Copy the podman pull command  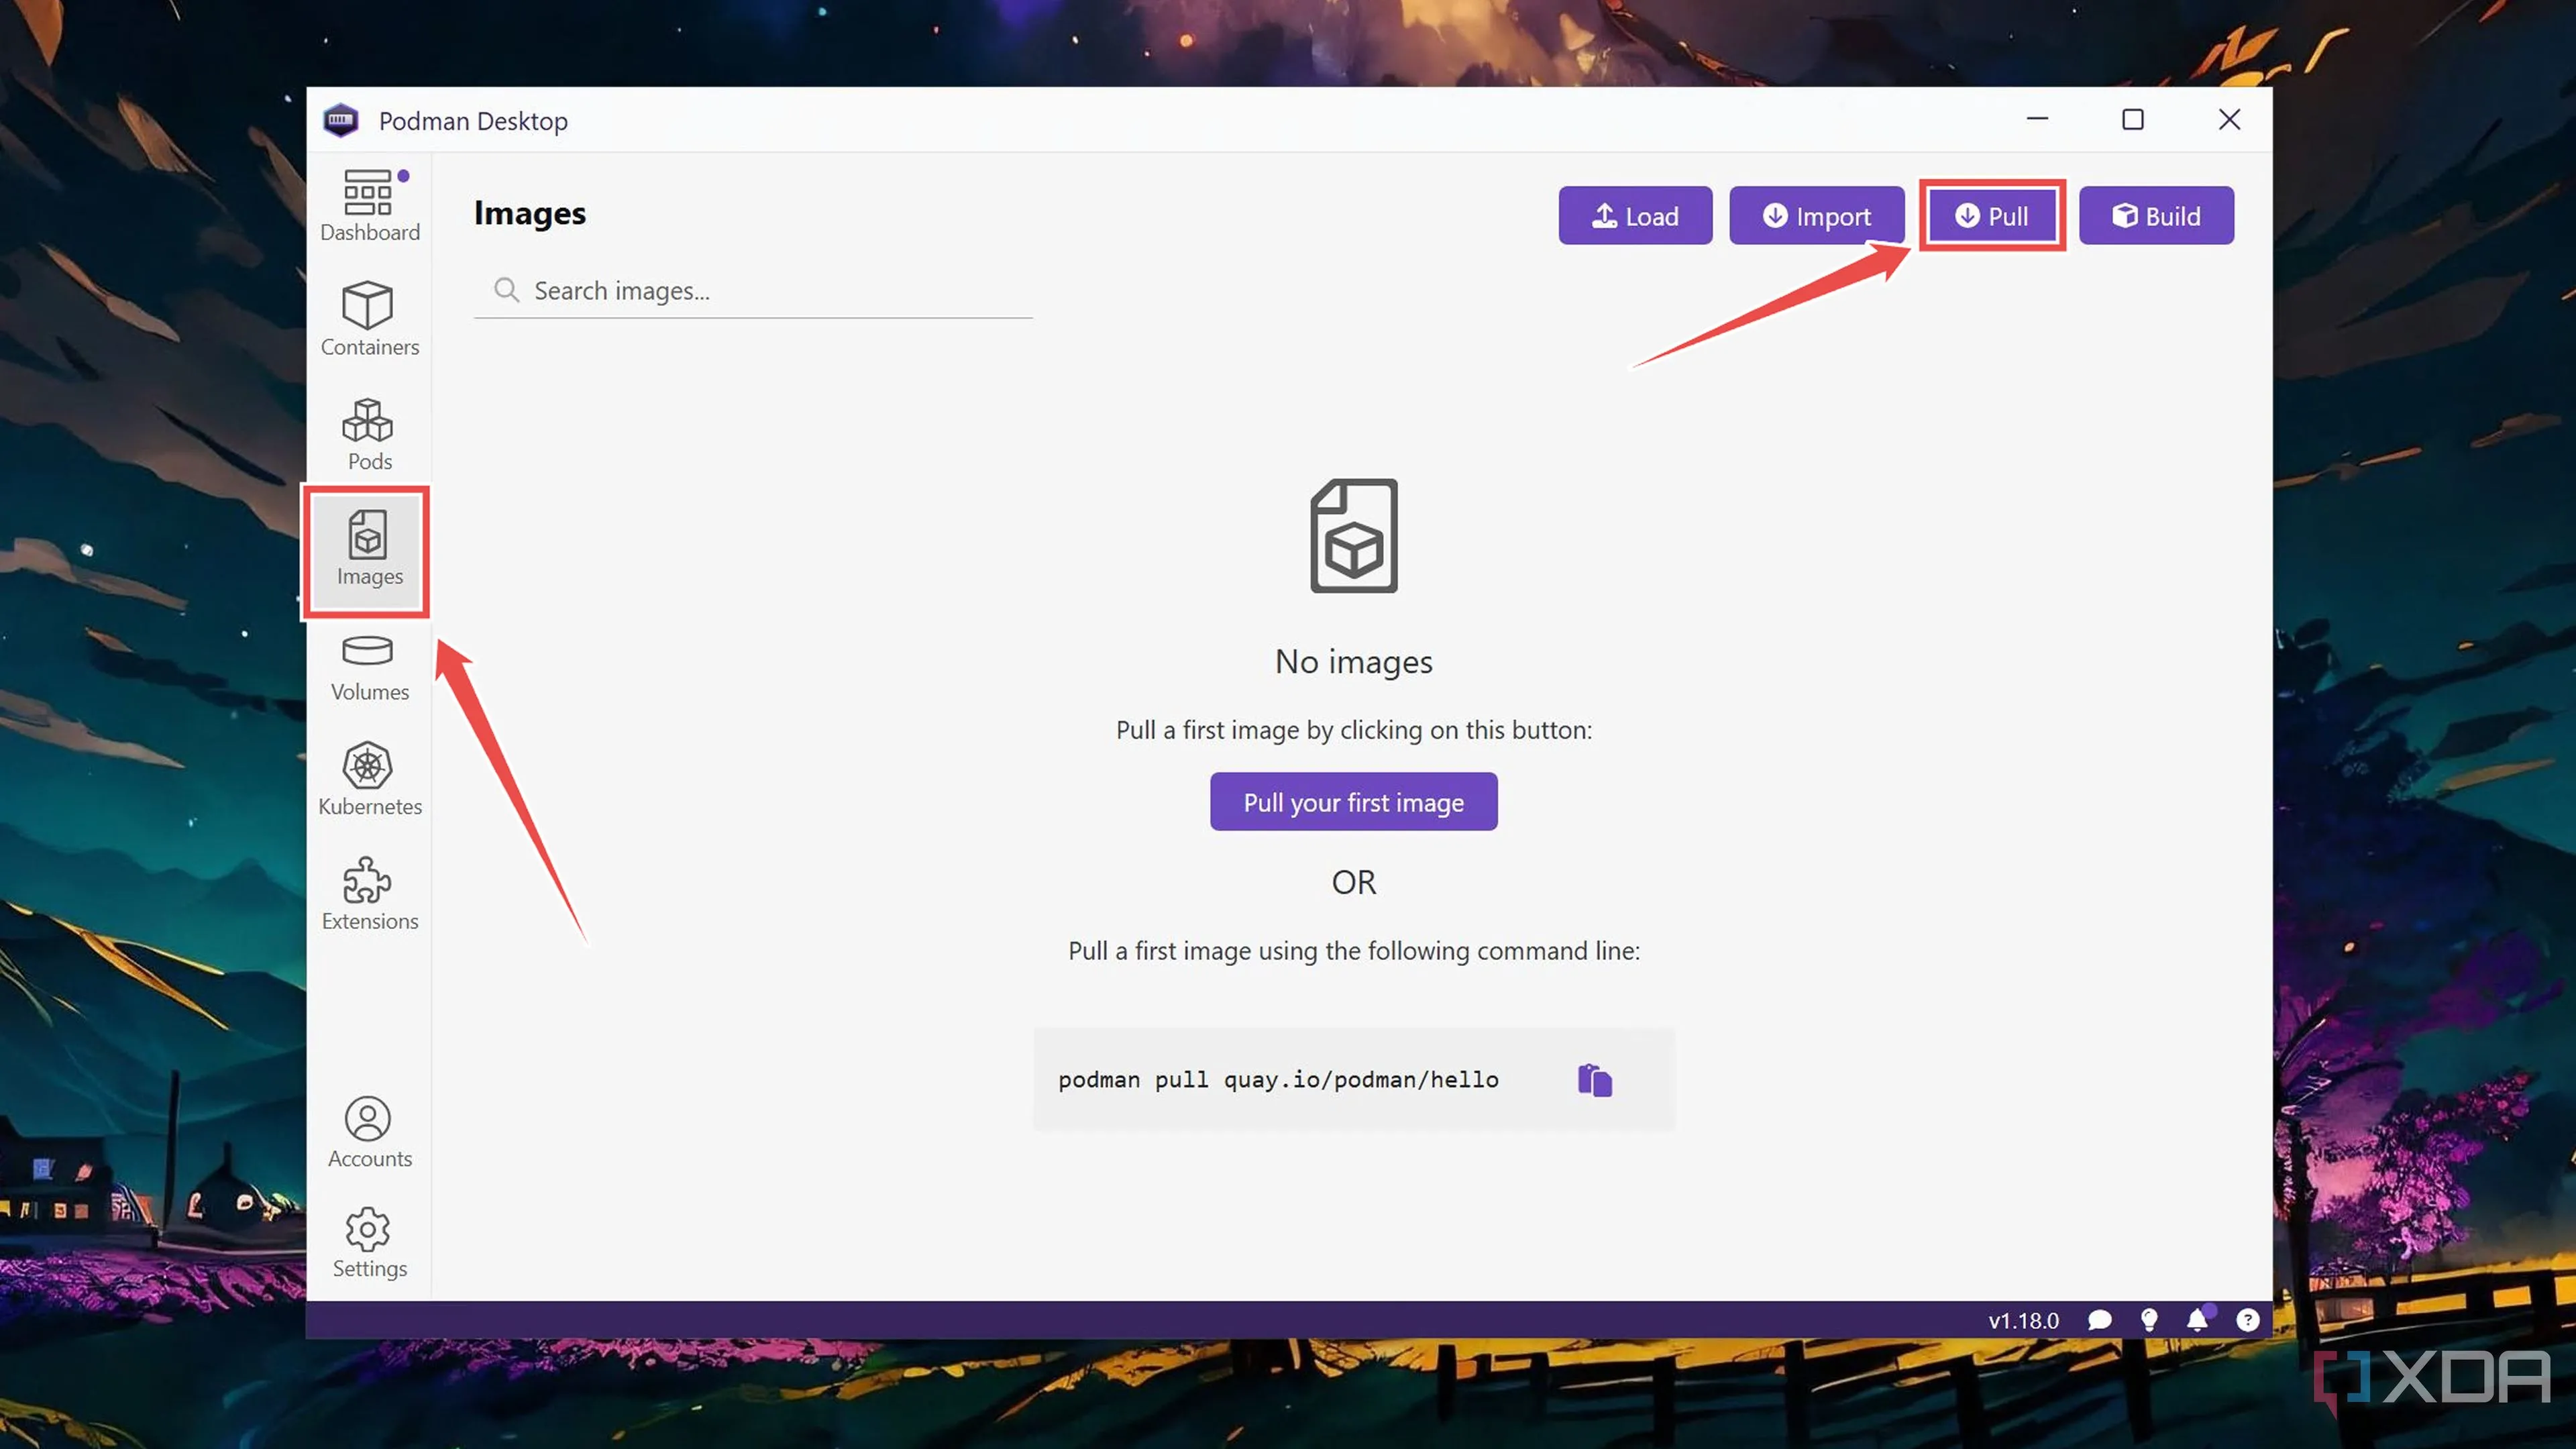pos(1595,1080)
